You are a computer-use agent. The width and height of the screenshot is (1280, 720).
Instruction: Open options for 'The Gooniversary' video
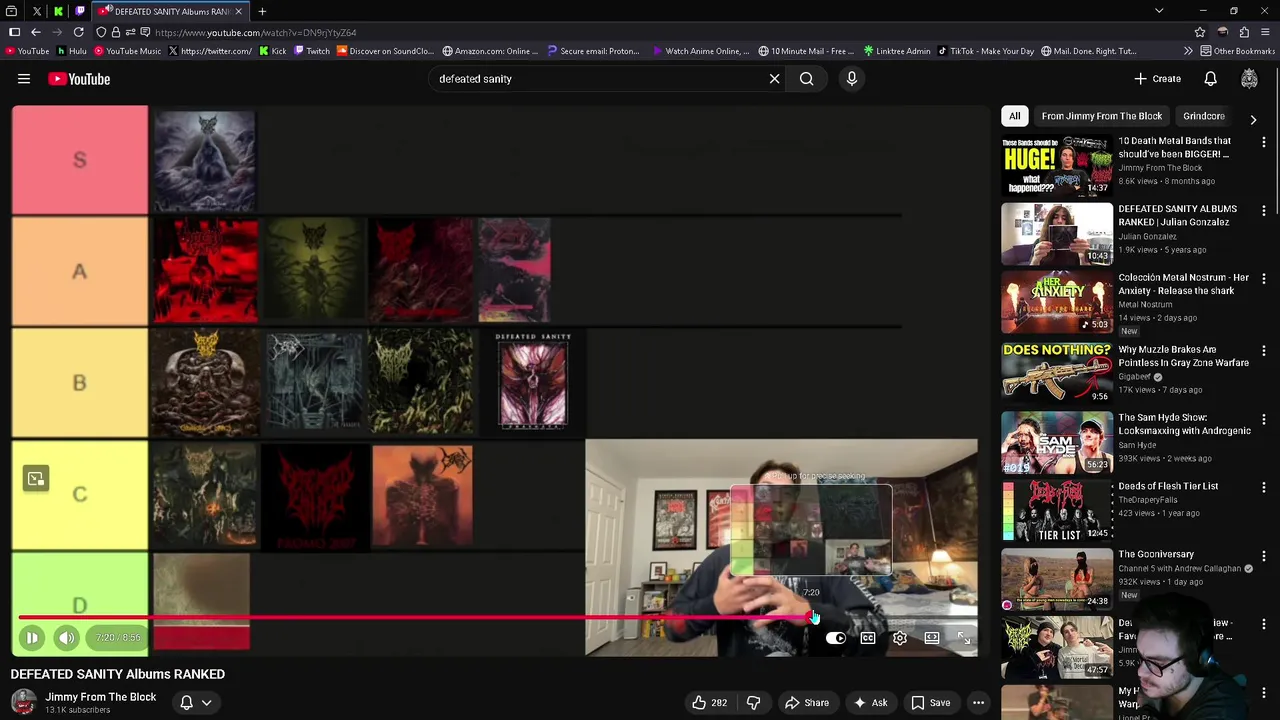click(x=1263, y=556)
